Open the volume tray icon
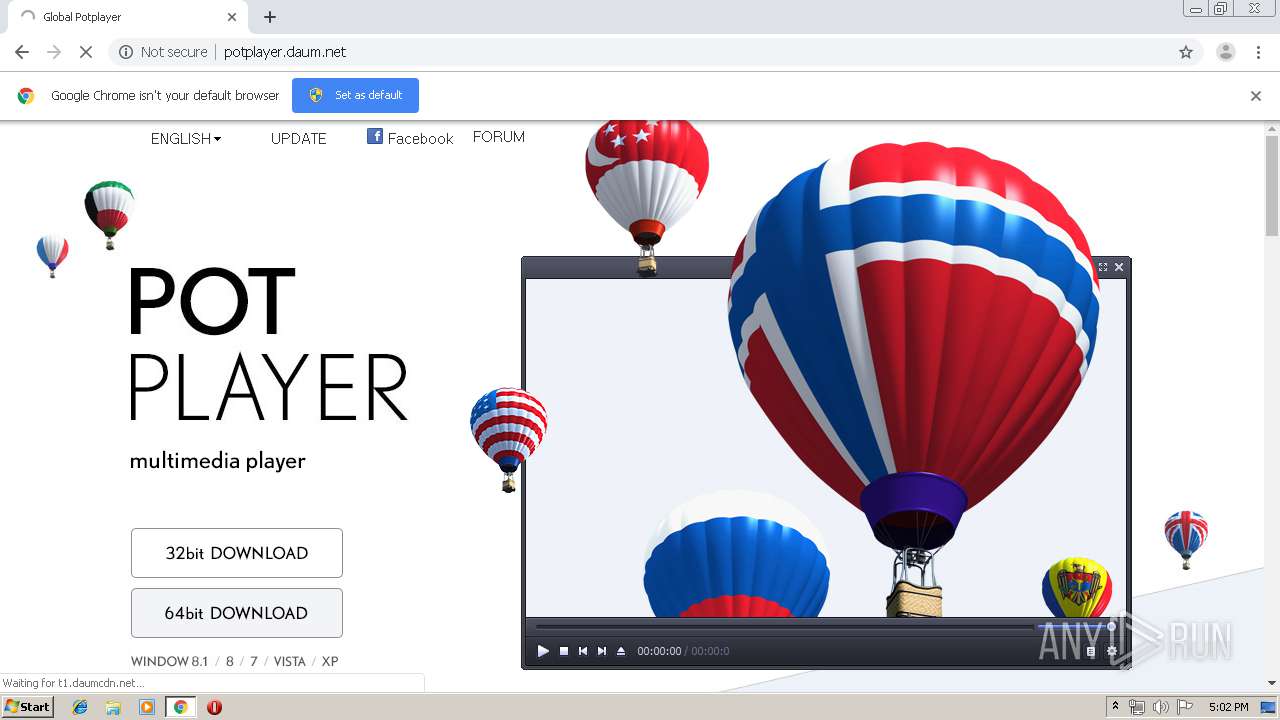1280x720 pixels. (x=1160, y=707)
